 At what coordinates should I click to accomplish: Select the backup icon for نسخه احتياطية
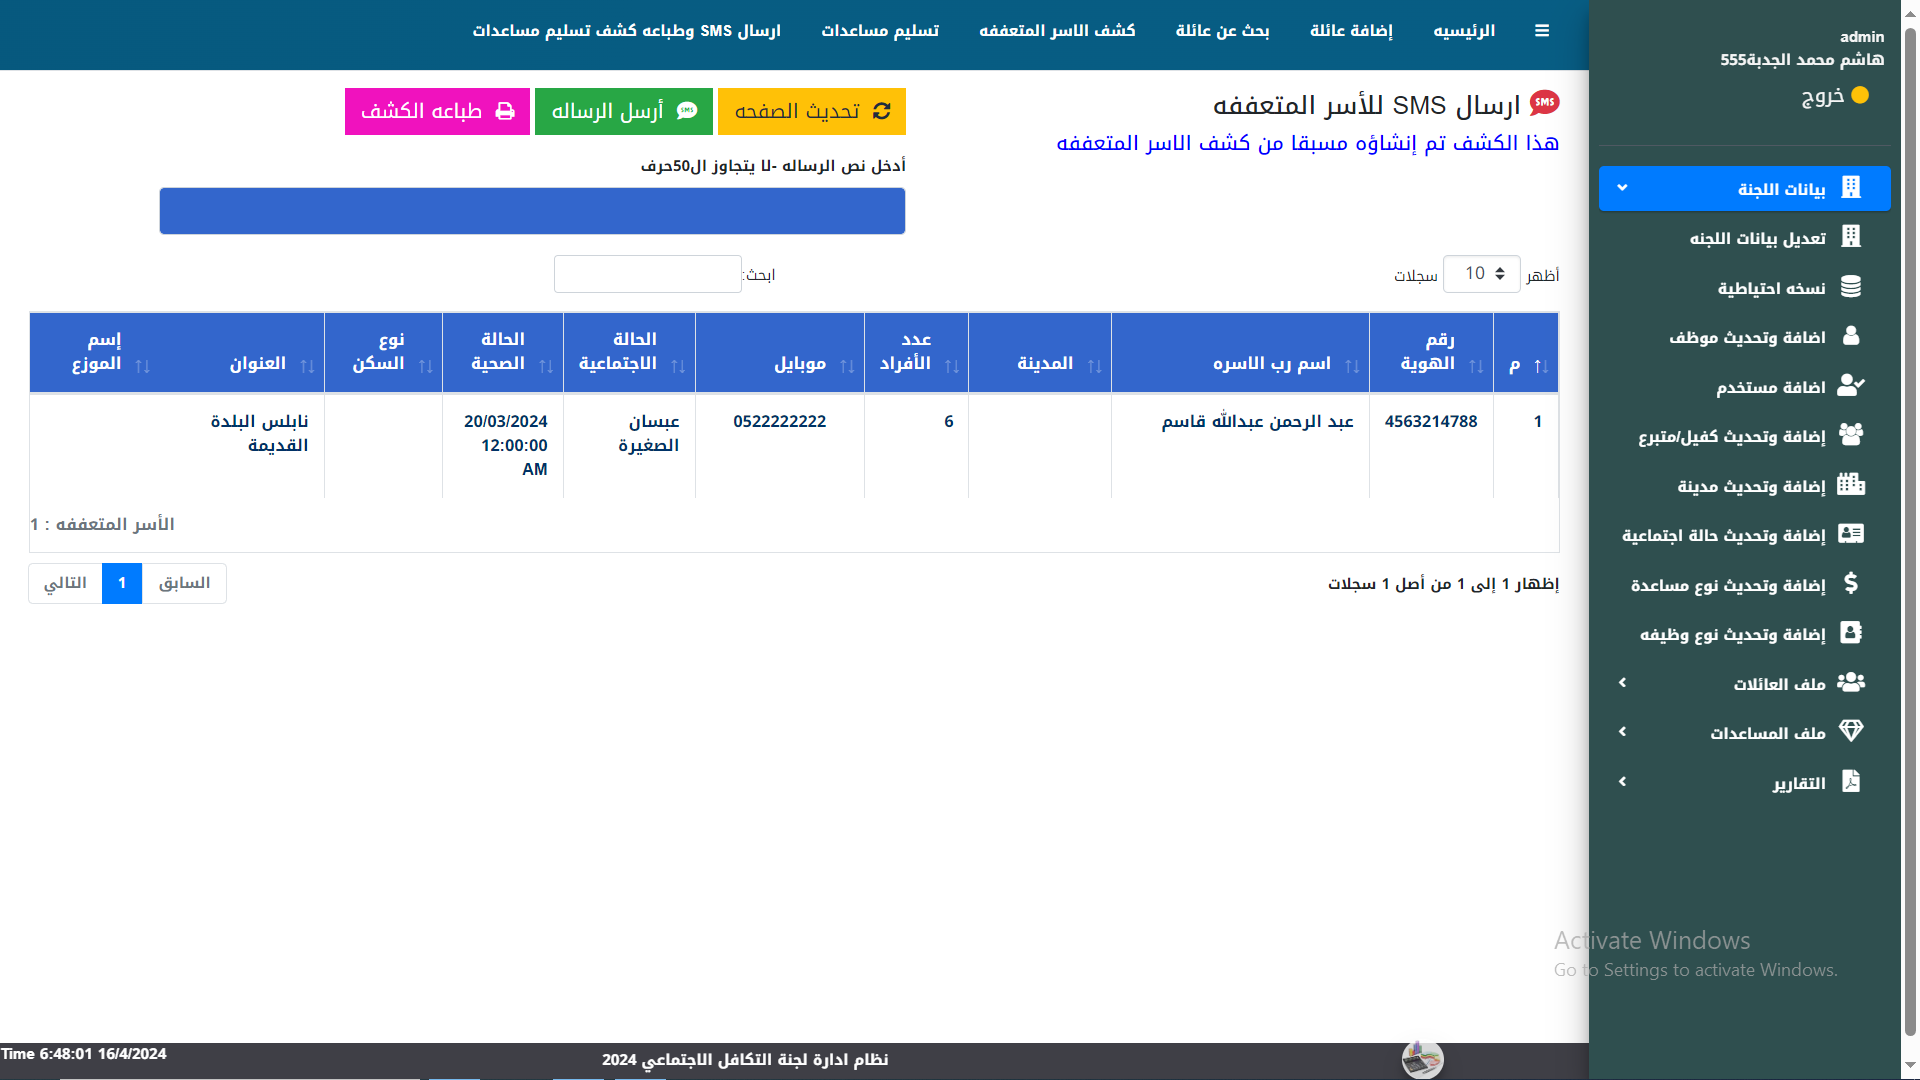pyautogui.click(x=1852, y=287)
